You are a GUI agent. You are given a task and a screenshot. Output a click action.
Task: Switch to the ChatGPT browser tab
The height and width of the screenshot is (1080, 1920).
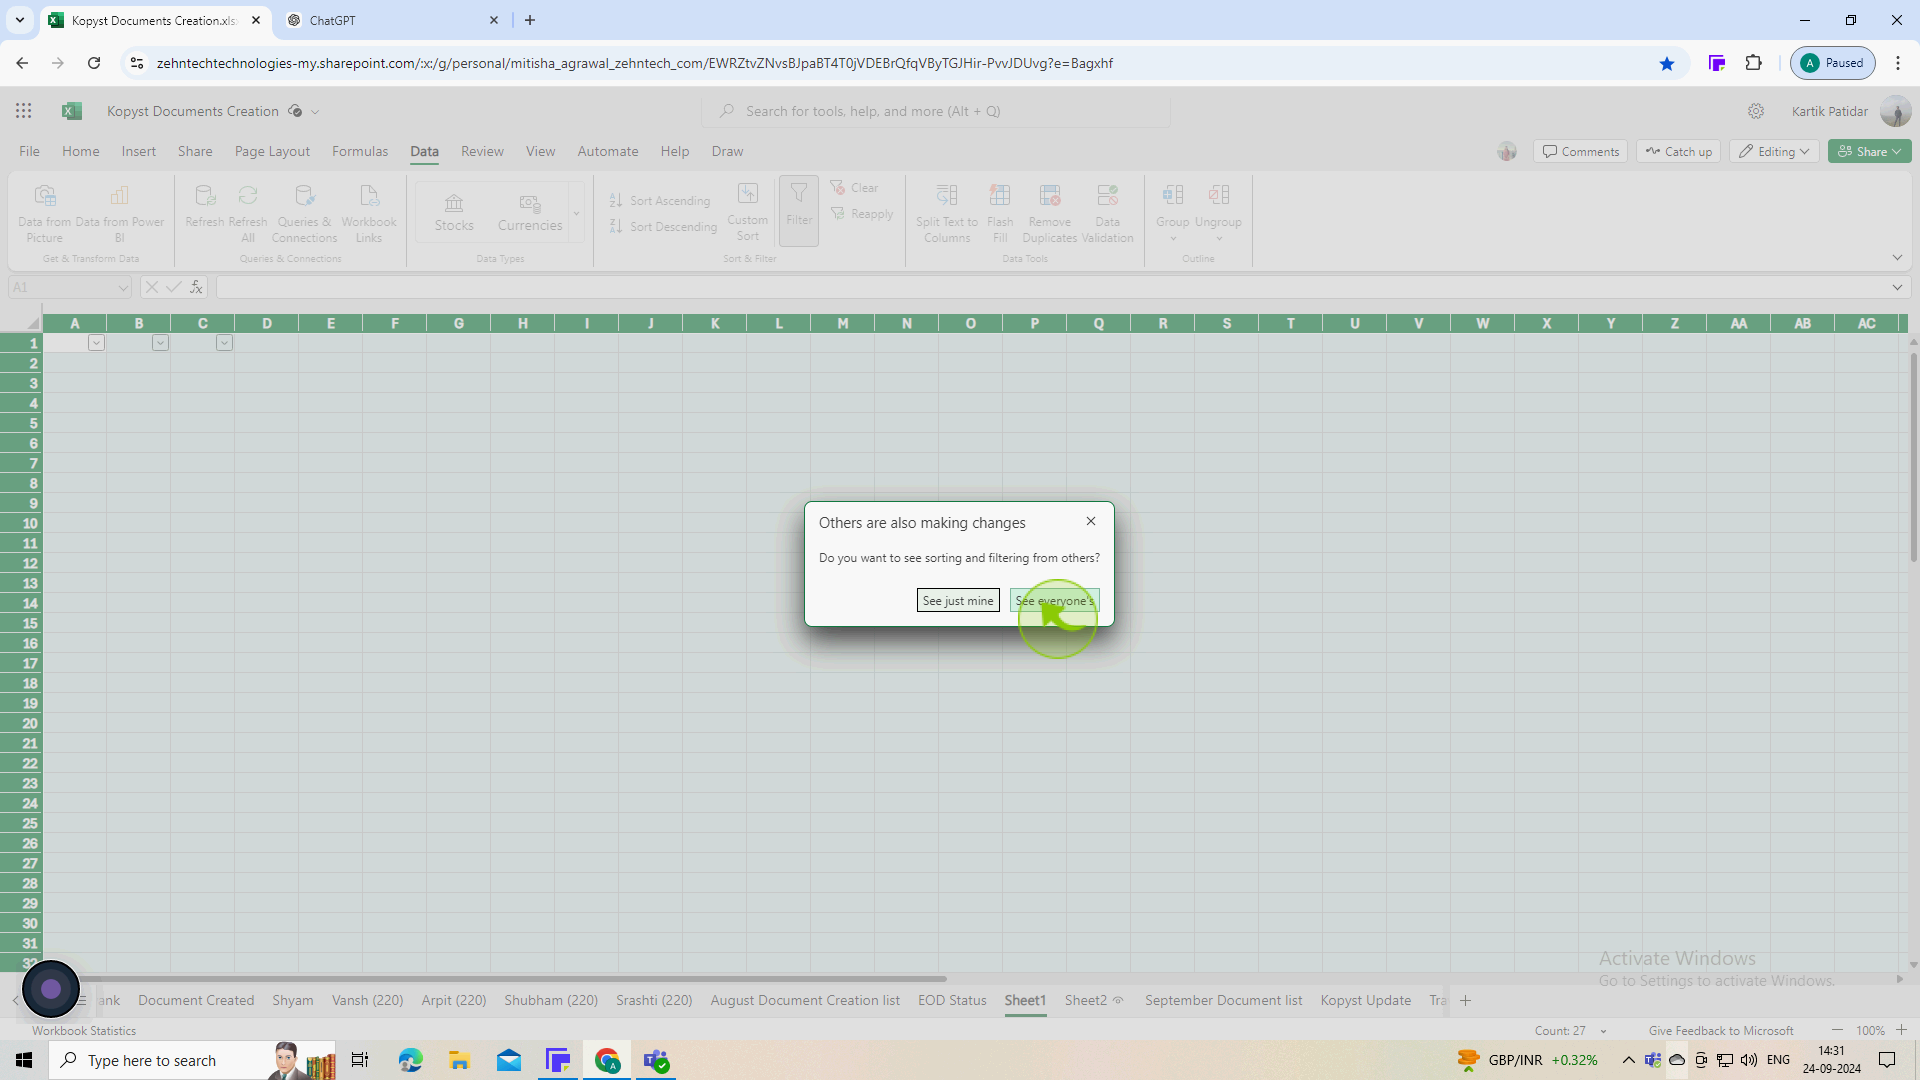391,20
